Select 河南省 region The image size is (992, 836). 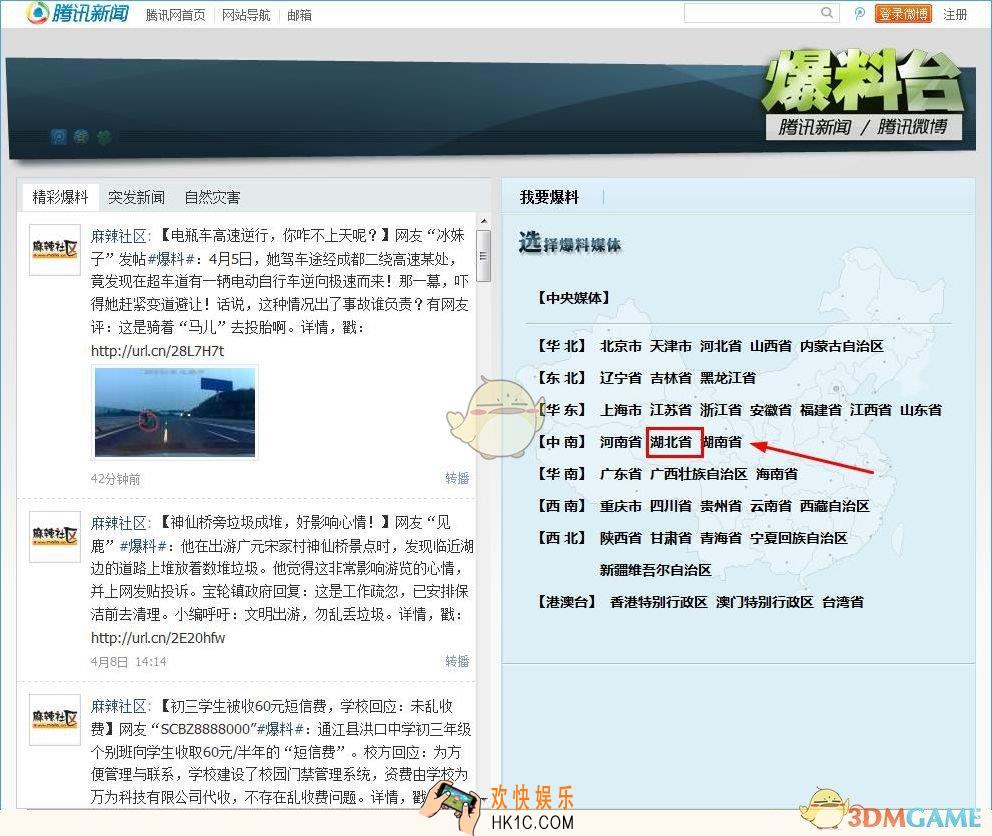click(x=621, y=442)
